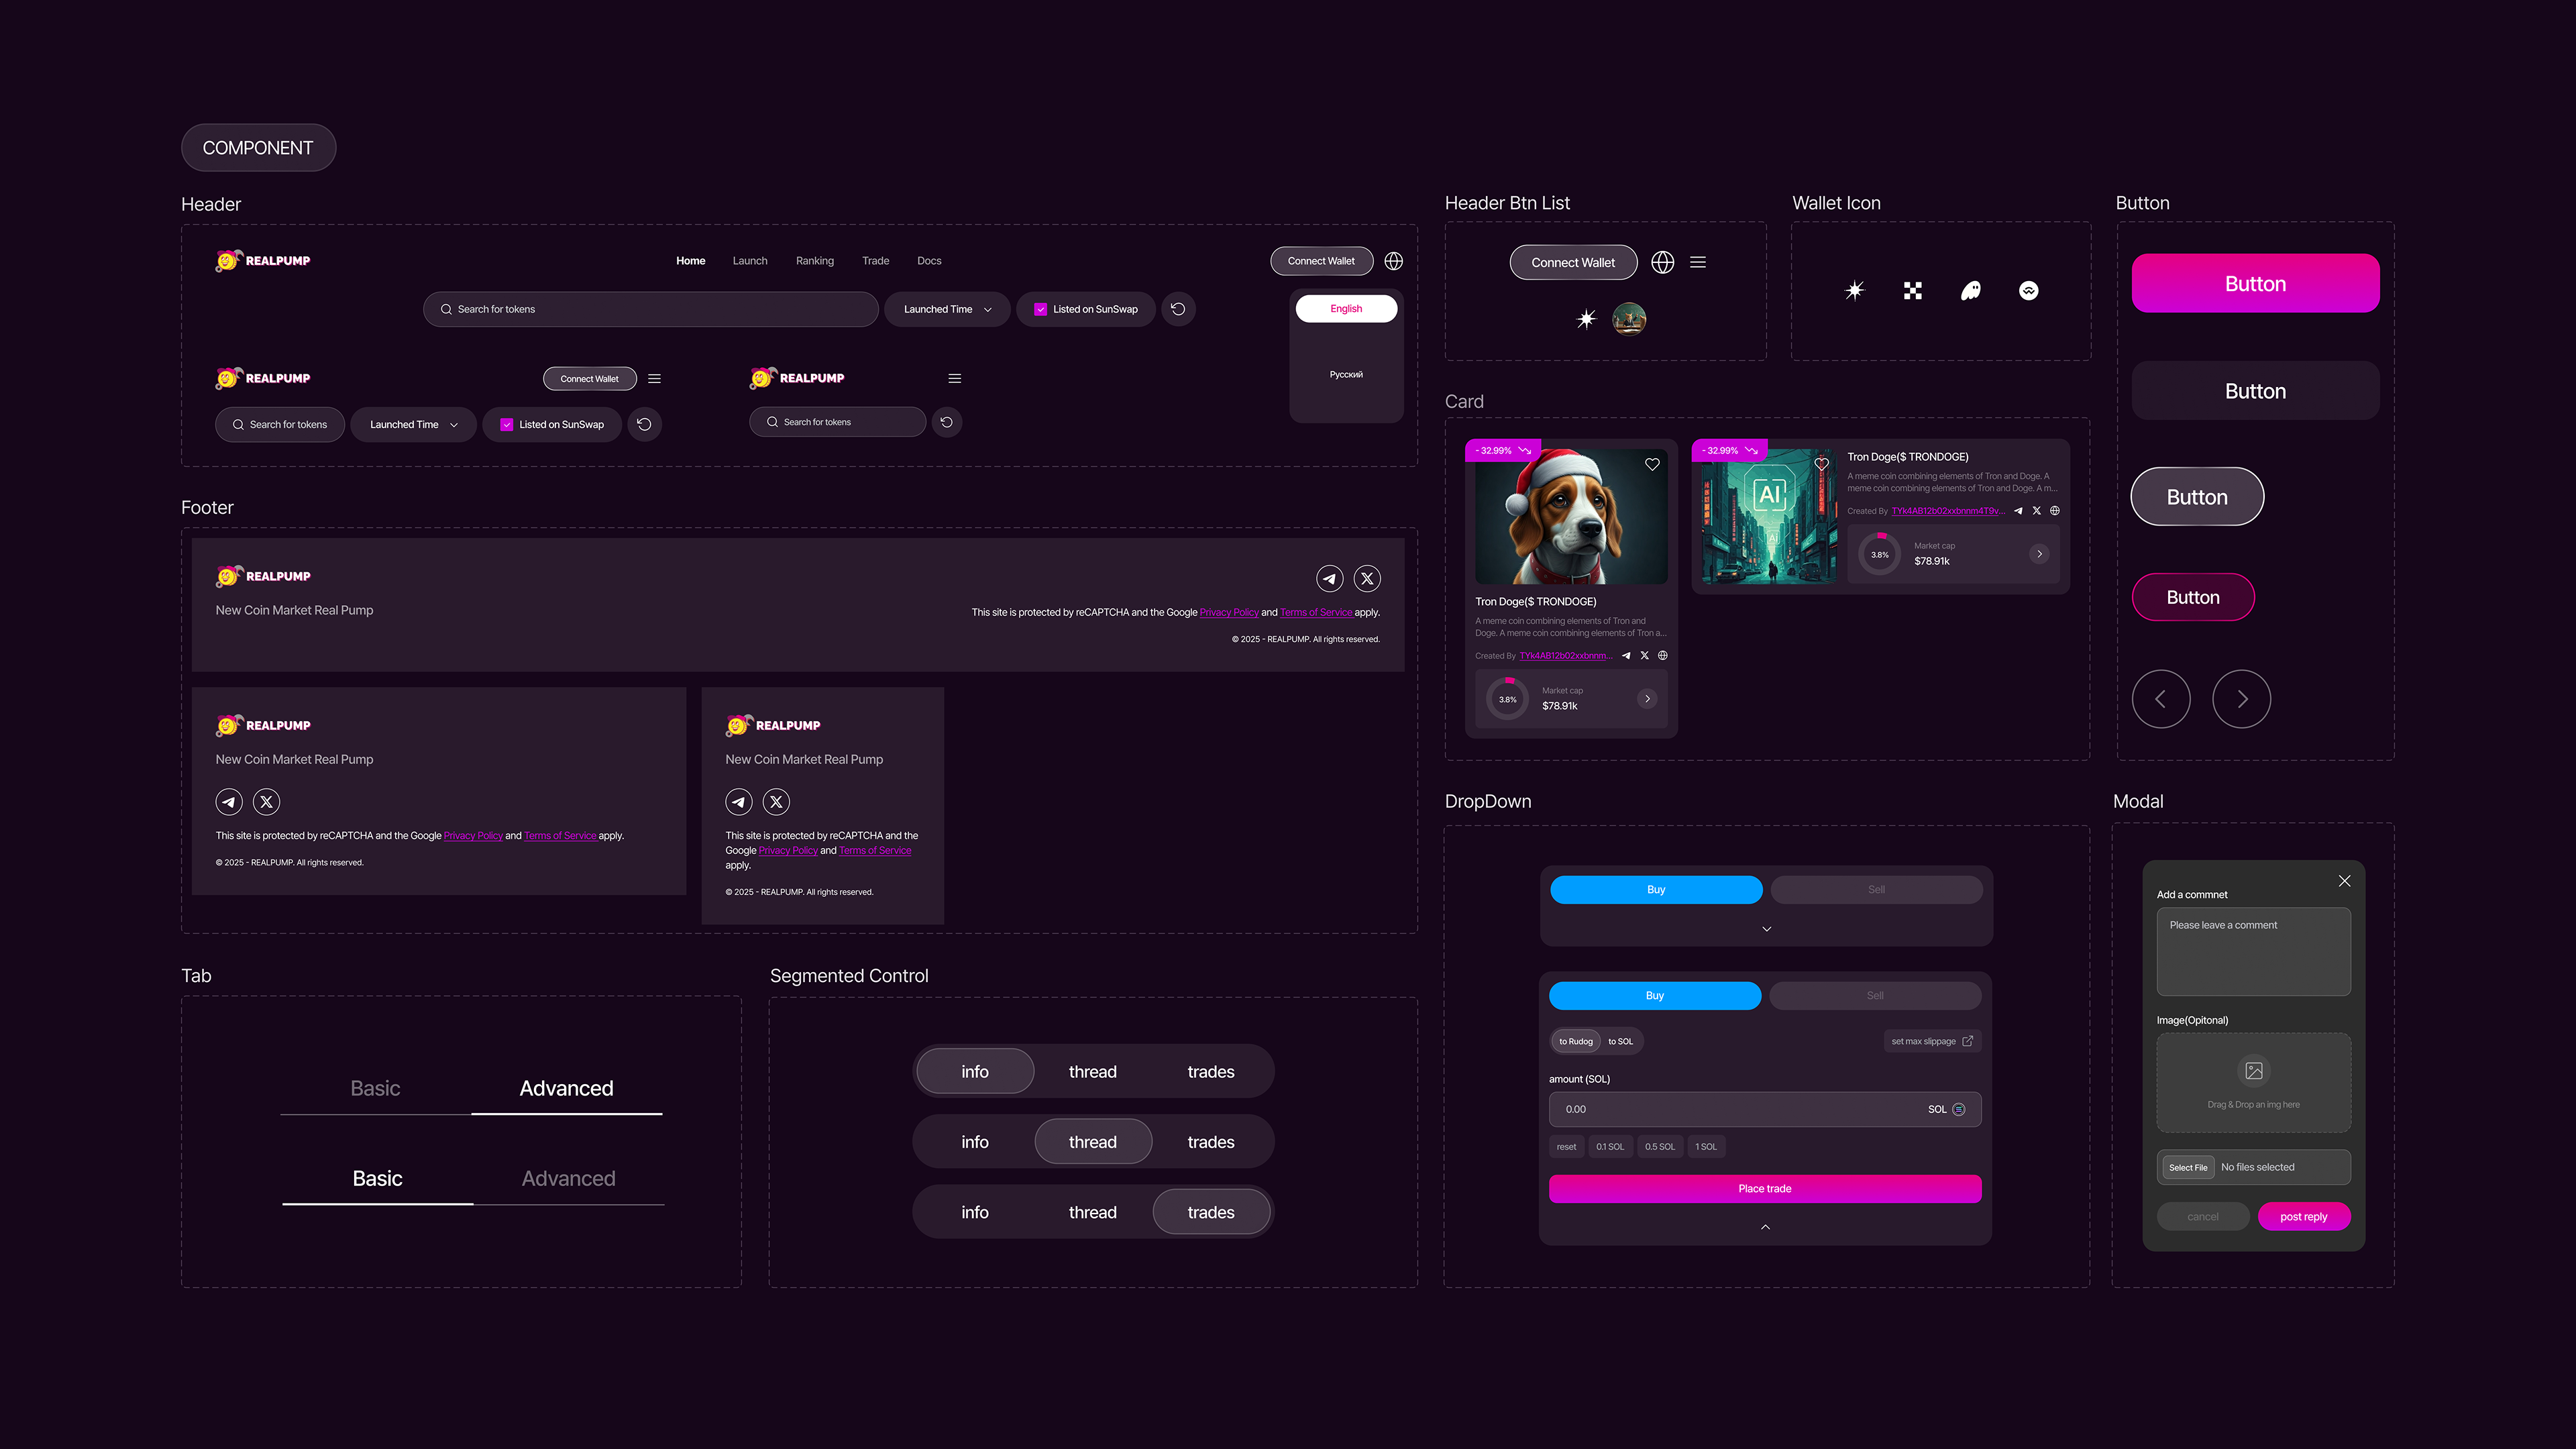
Task: Favorite the beagle dog card with heart
Action: (1652, 464)
